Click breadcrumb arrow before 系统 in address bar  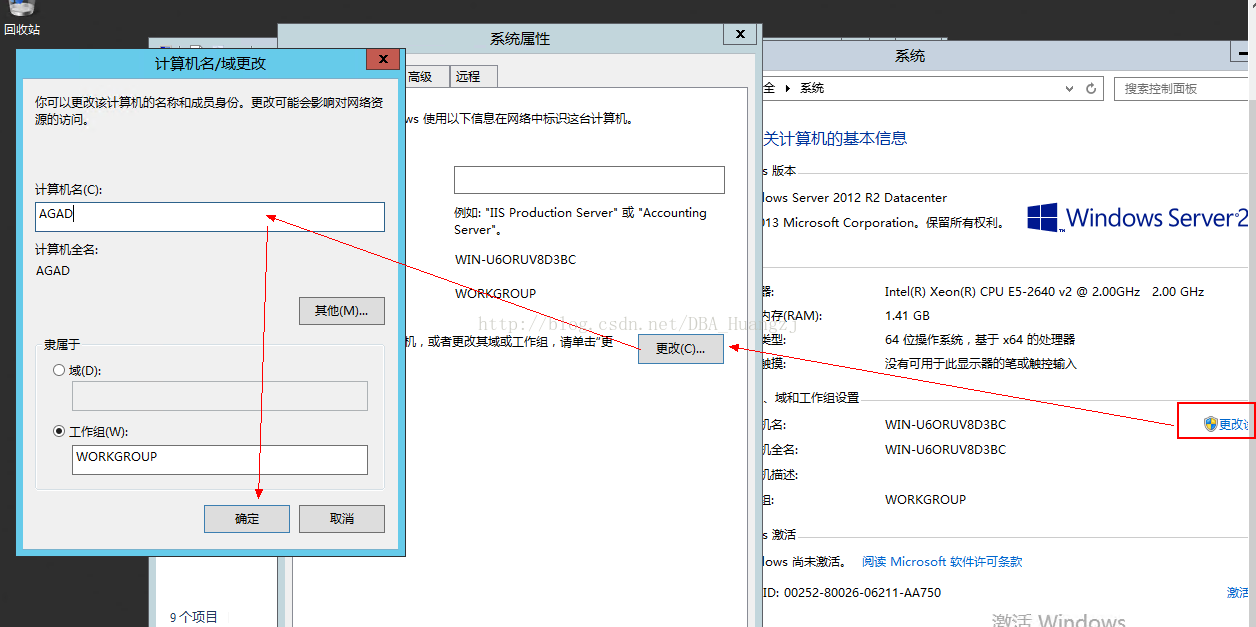(x=788, y=88)
